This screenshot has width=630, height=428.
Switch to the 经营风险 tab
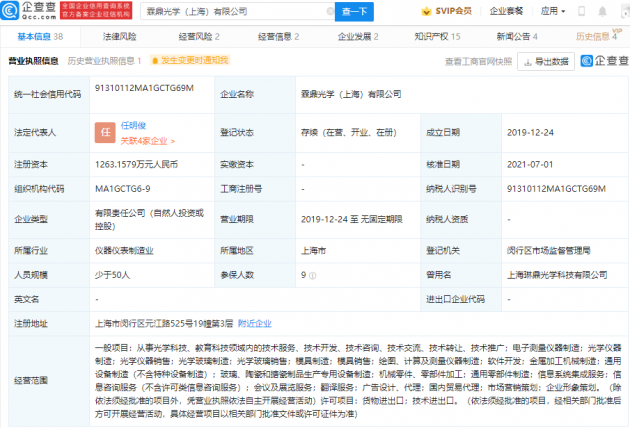point(199,37)
